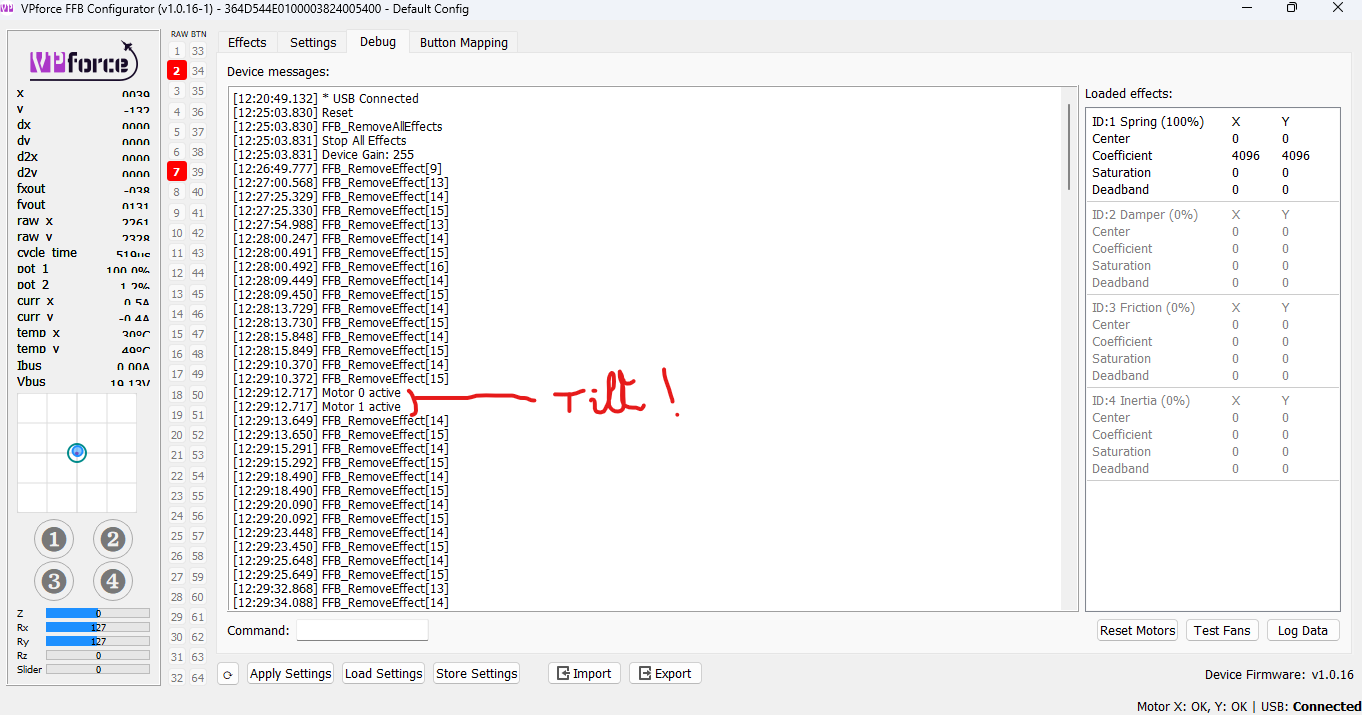
Task: Focus the Command input field
Action: 362,630
